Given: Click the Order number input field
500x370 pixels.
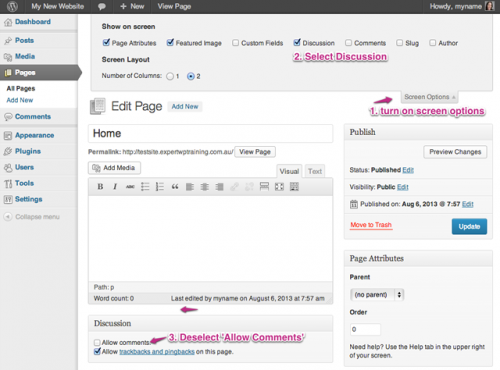Looking at the screenshot, I should 365,329.
